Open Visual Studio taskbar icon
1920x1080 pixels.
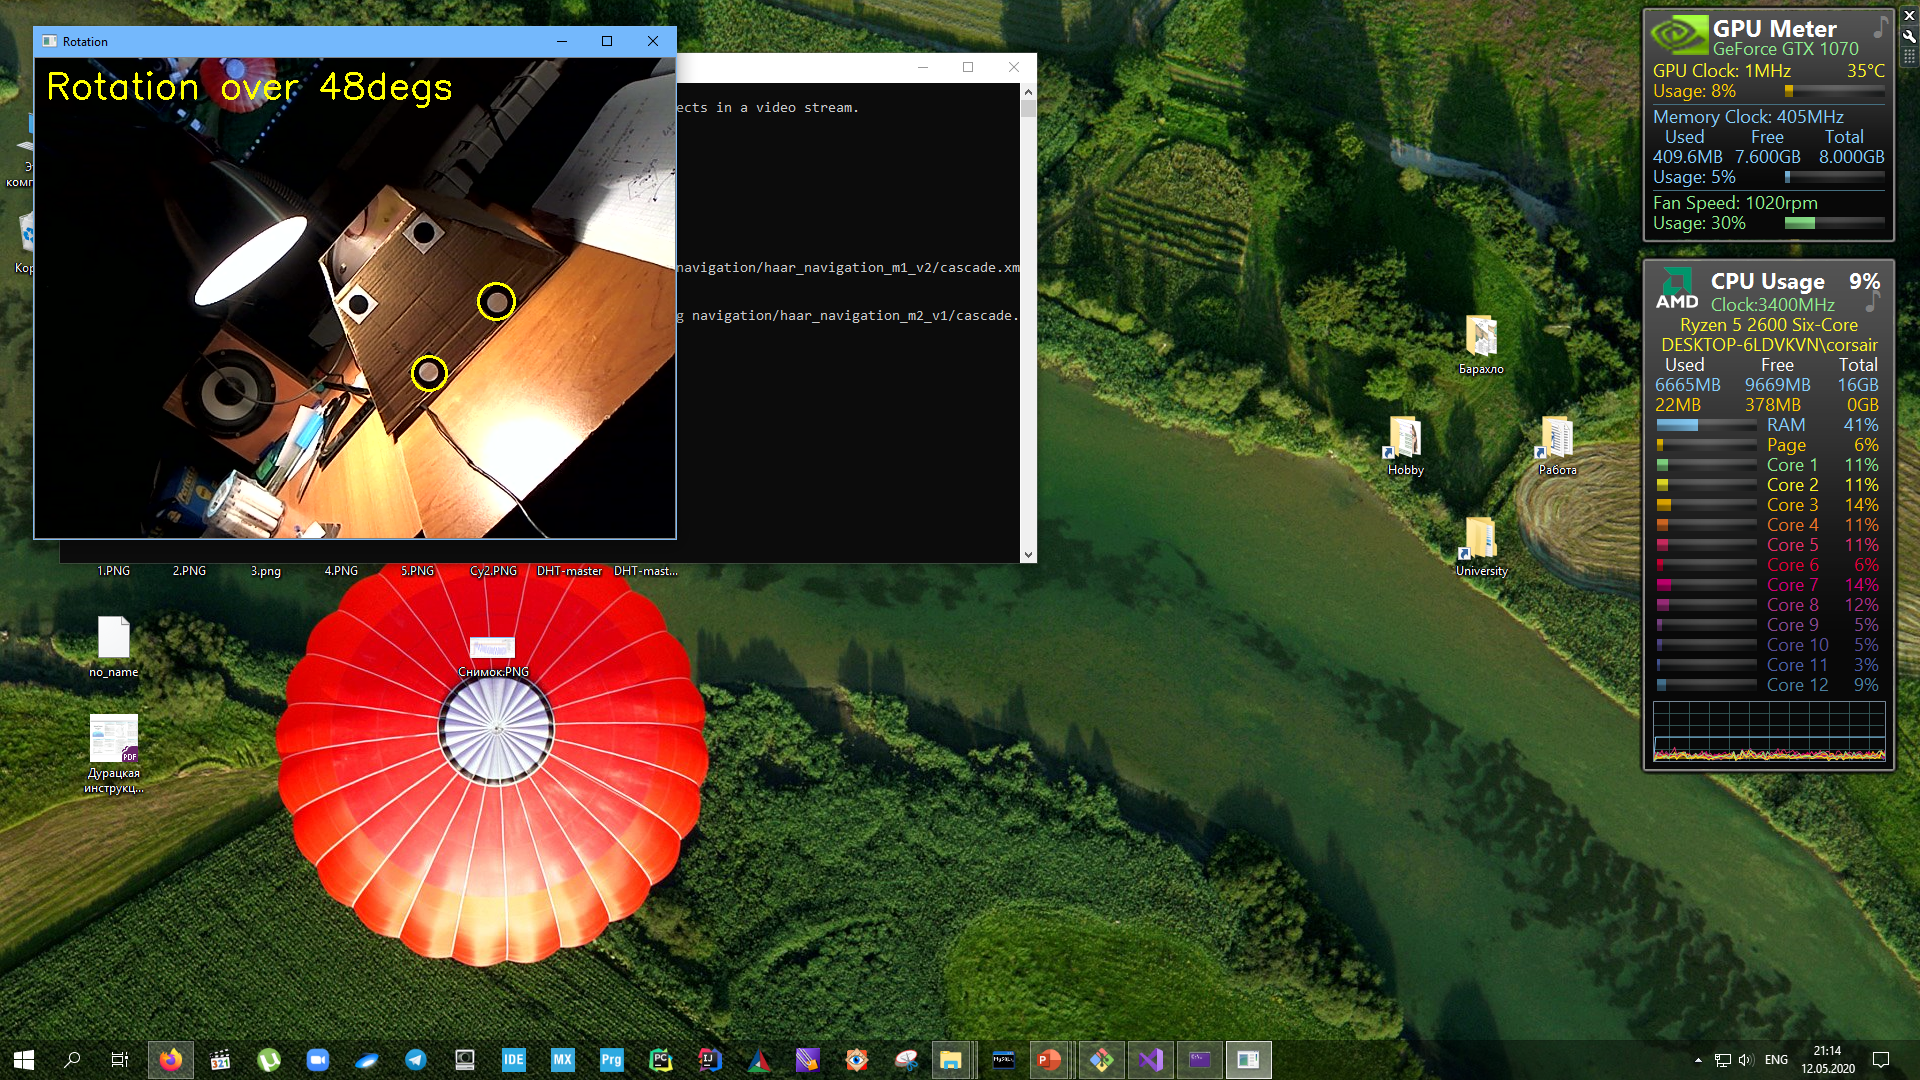(1151, 1060)
